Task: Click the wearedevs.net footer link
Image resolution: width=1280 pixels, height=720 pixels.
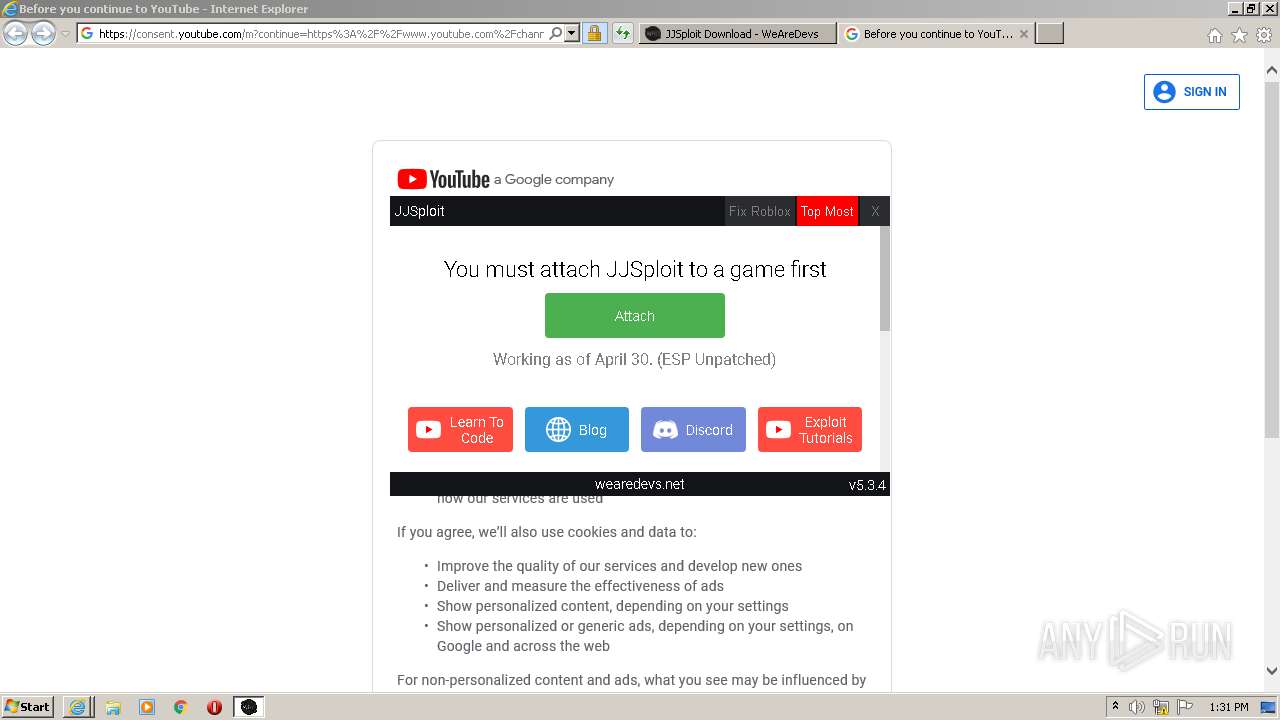Action: coord(640,484)
